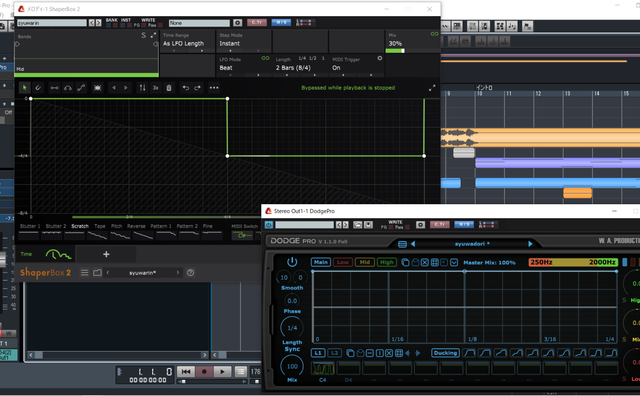This screenshot has width=640, height=396.
Task: Change the Length 2 Bars selector
Action: pos(300,65)
